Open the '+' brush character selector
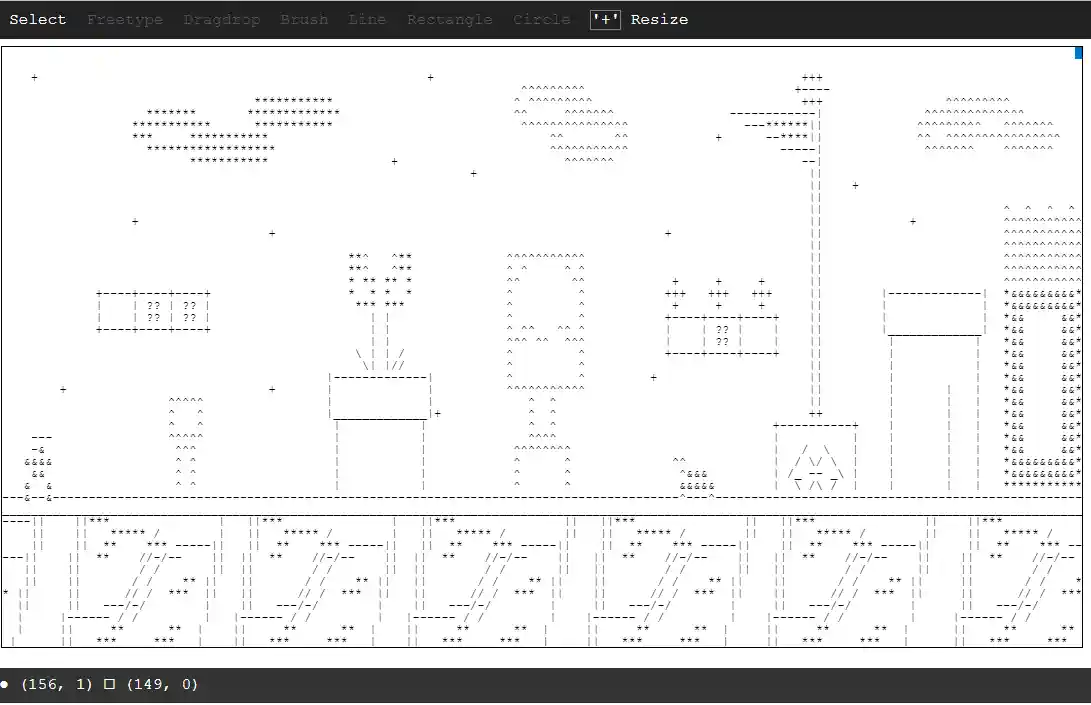Screen dimensions: 1091x705 click(x=604, y=19)
